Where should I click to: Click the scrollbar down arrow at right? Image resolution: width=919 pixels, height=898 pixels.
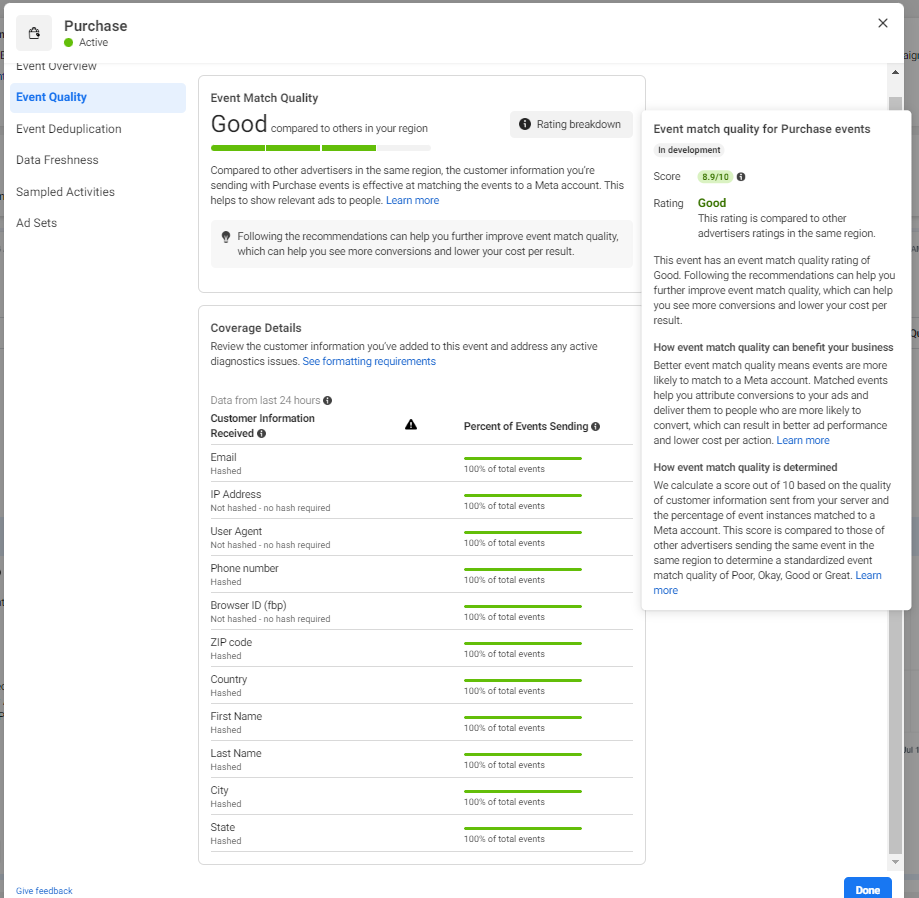895,862
